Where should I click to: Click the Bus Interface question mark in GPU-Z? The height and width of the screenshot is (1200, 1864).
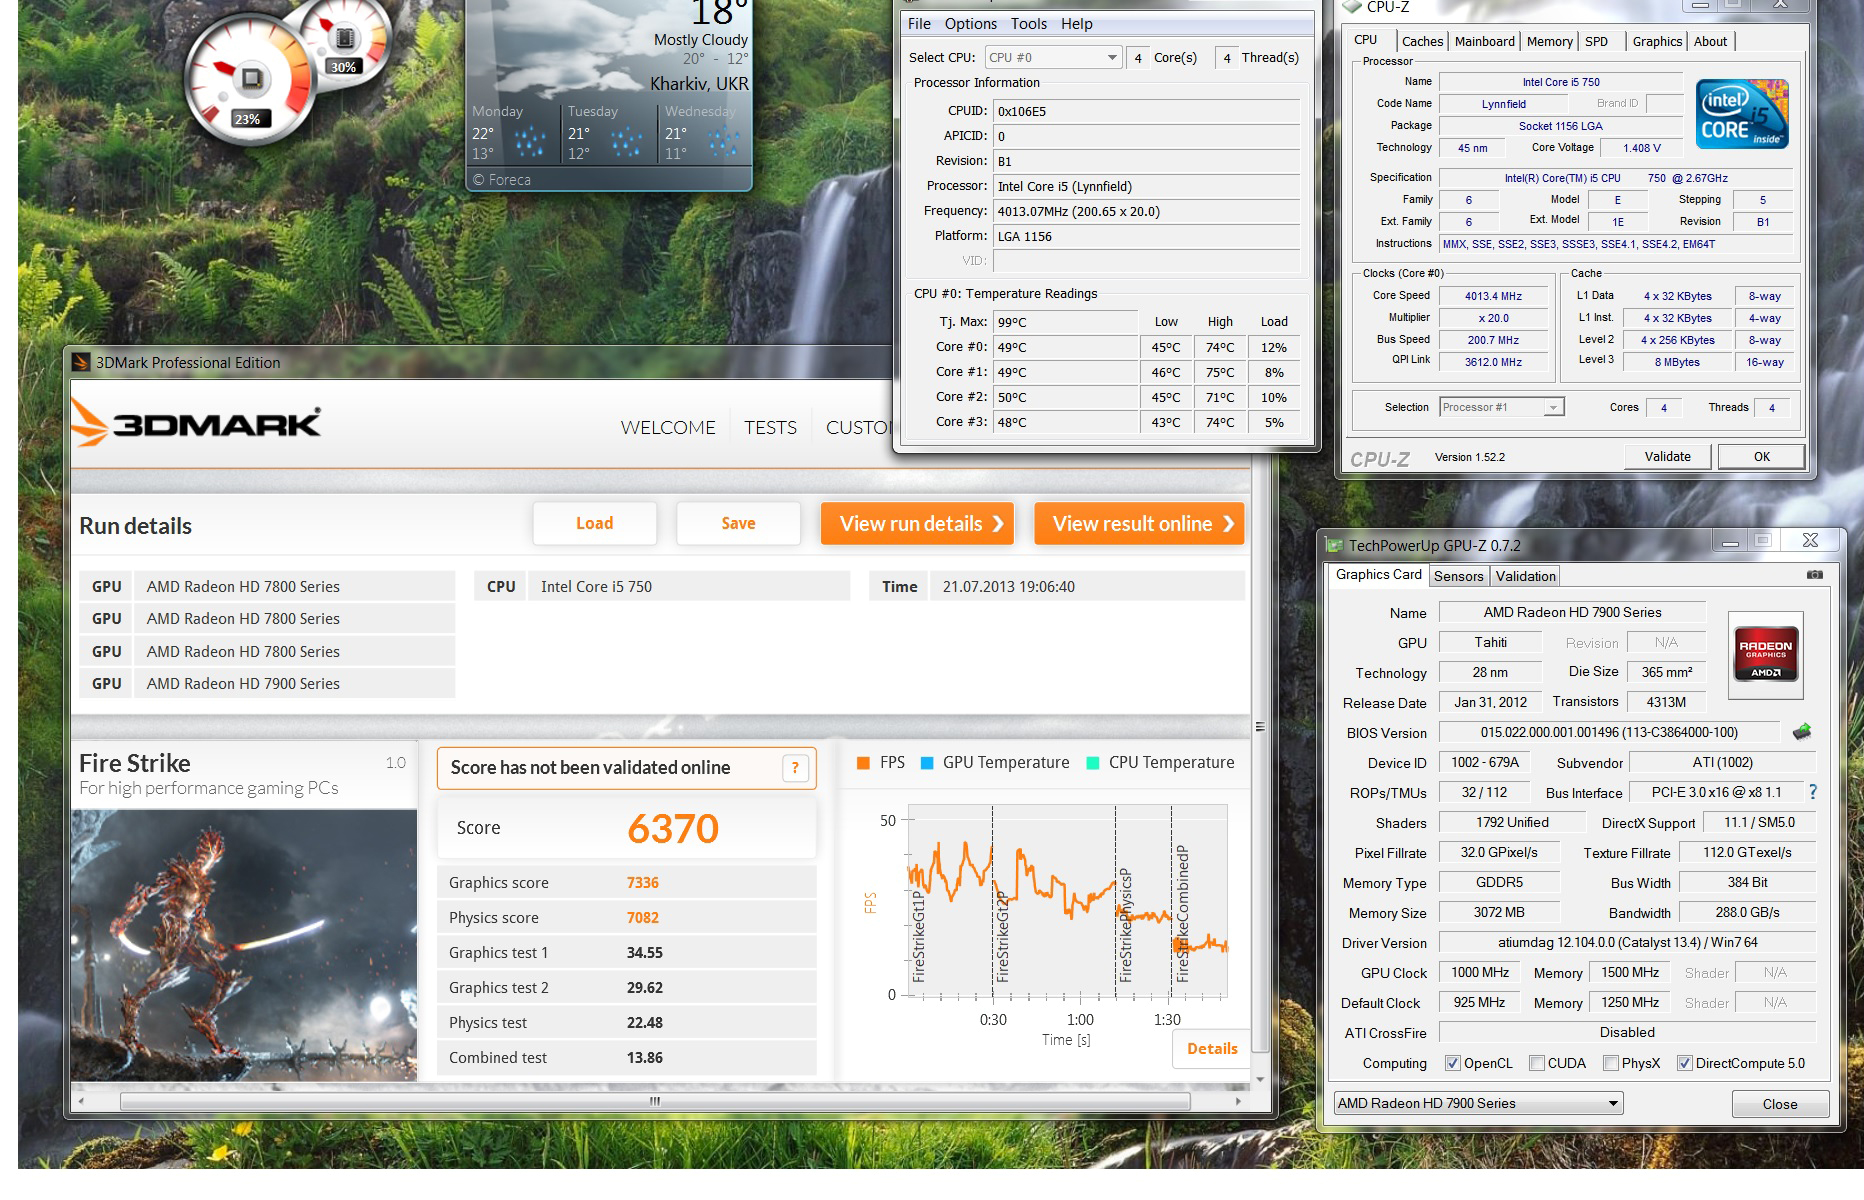(x=1813, y=792)
